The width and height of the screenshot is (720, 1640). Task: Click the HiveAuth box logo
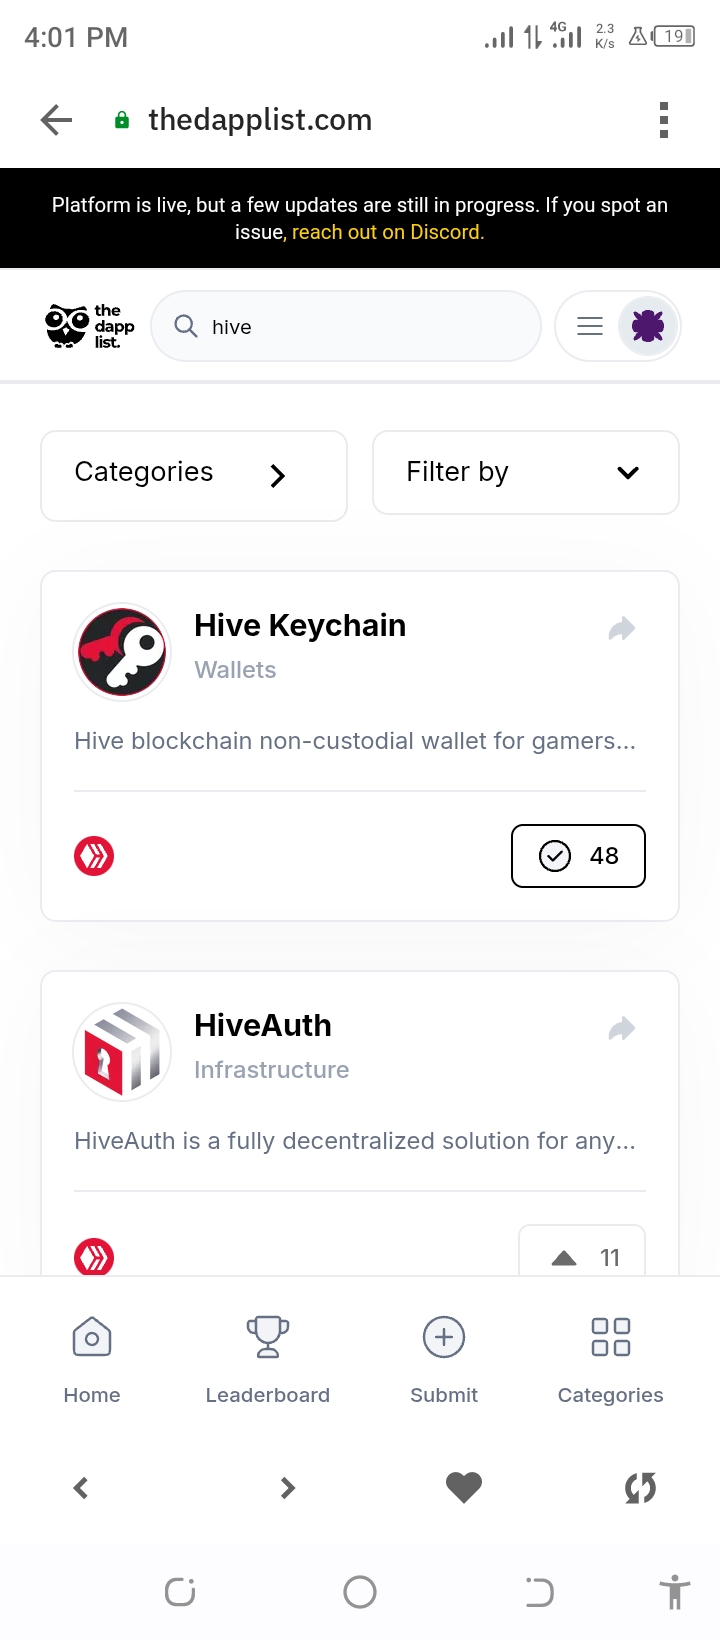(123, 1052)
